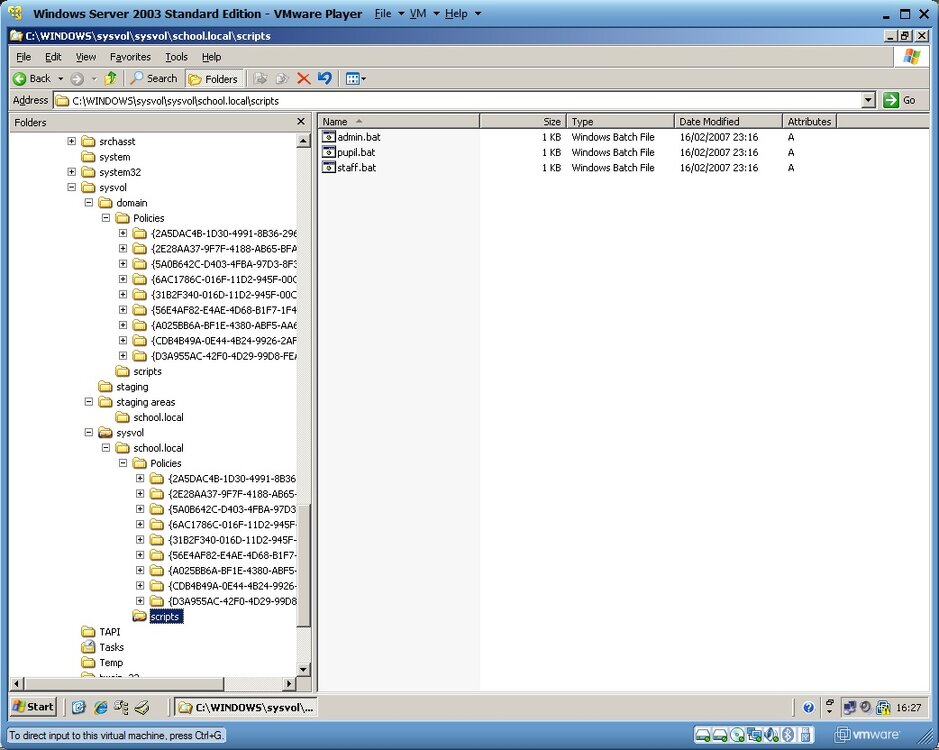Click the Forward navigation arrow icon
This screenshot has width=939, height=750.
coord(77,78)
